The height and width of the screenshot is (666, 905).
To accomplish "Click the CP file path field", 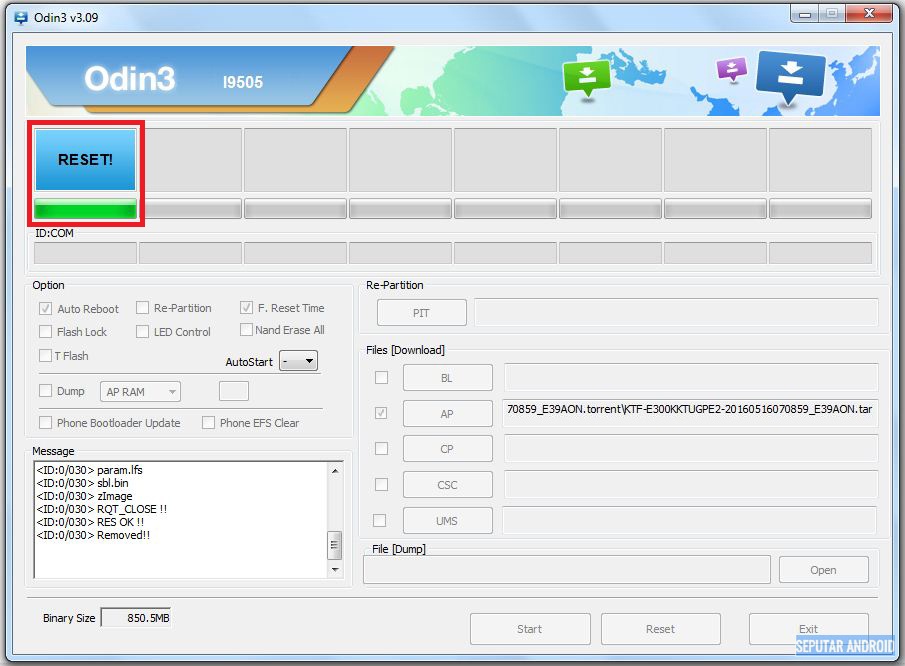I will [691, 448].
